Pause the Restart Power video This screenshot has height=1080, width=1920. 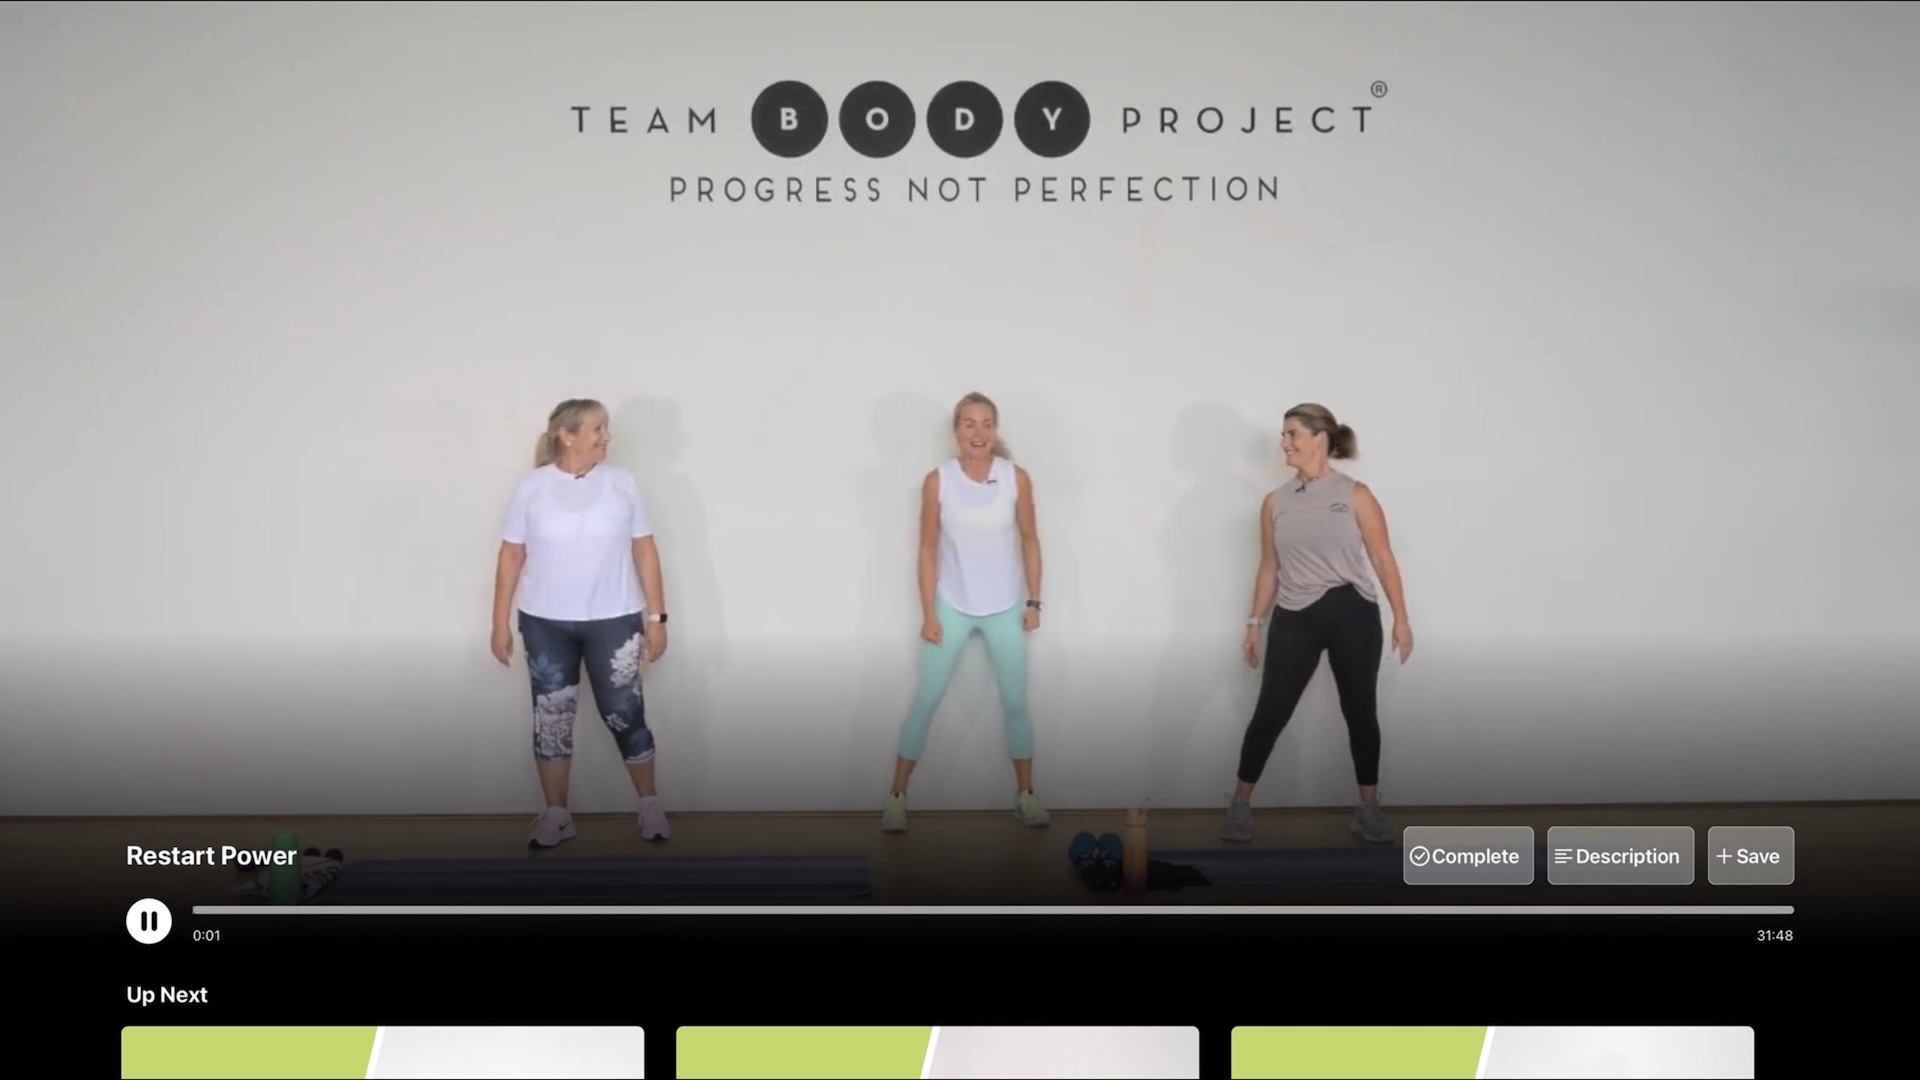[148, 921]
